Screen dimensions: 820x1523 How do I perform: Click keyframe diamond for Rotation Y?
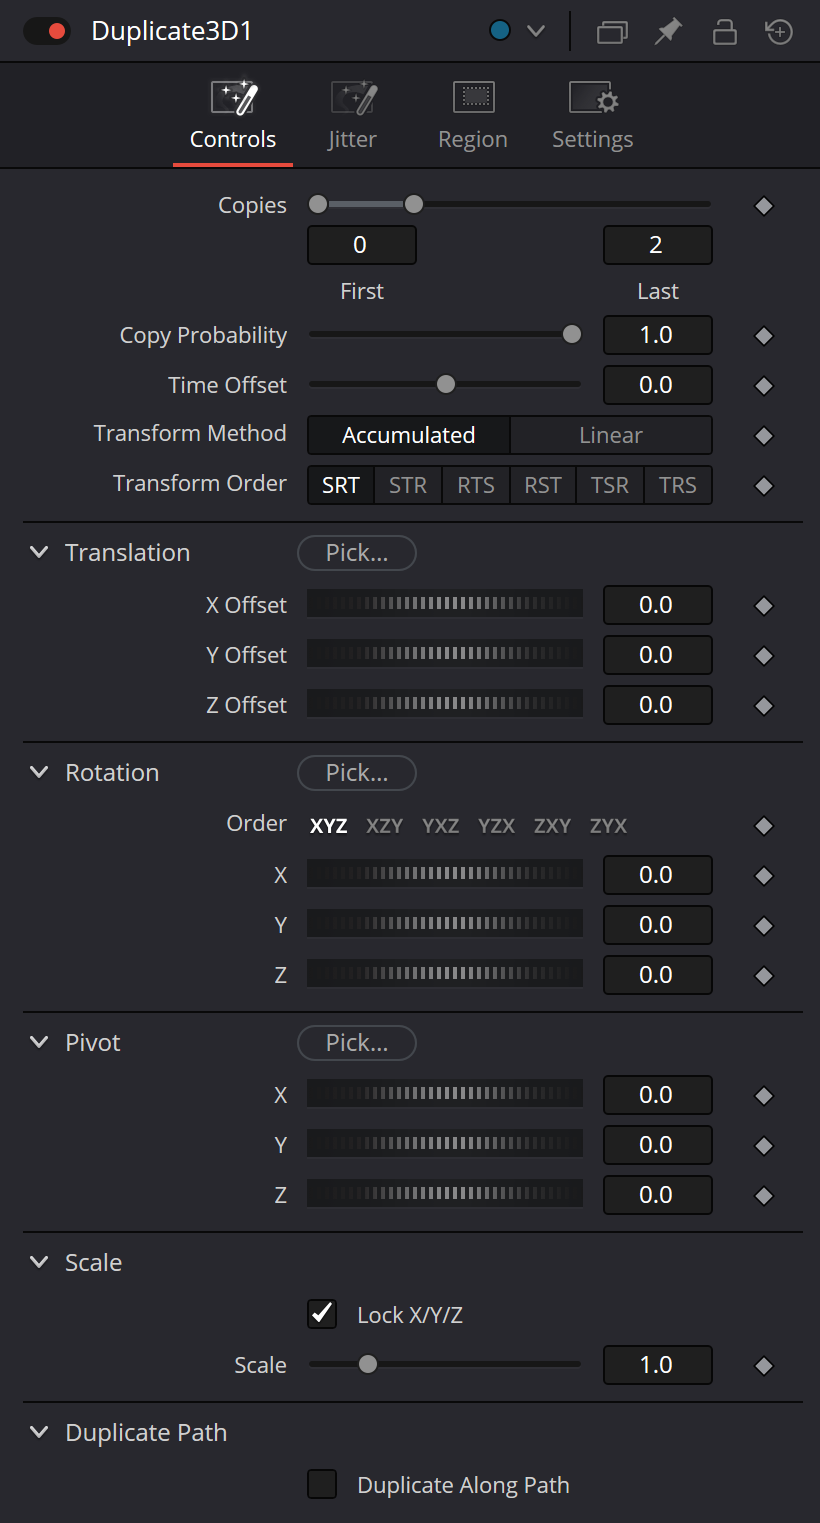point(764,926)
